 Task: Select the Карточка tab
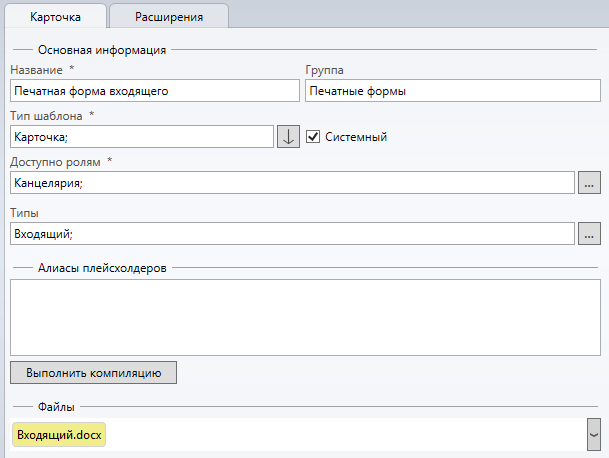(x=54, y=17)
